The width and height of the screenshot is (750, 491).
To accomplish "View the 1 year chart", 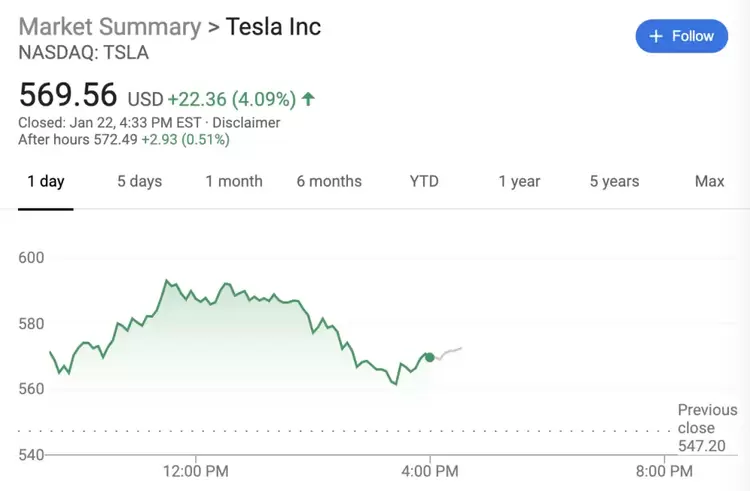I will (x=519, y=181).
